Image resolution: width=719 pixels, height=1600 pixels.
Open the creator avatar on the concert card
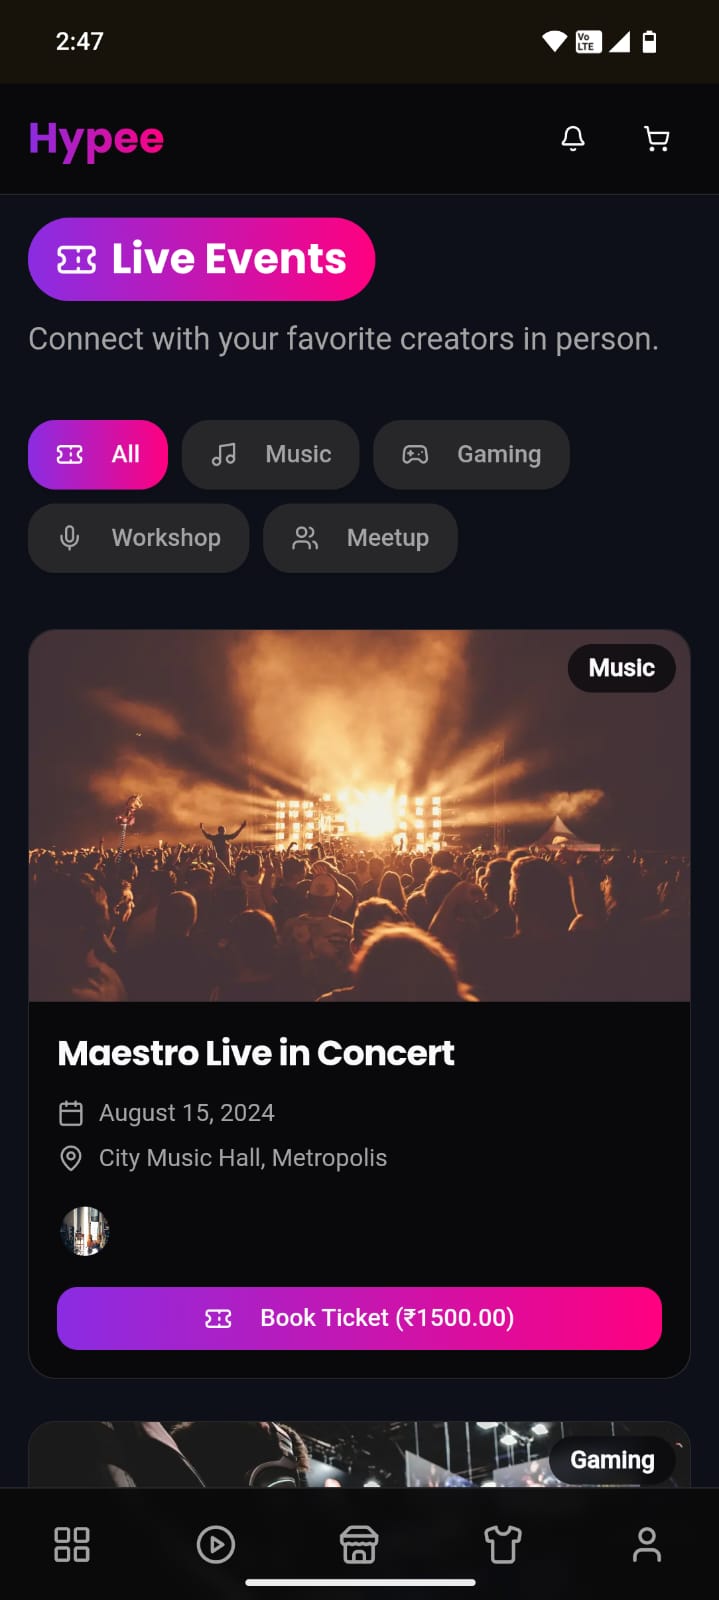tap(85, 1231)
